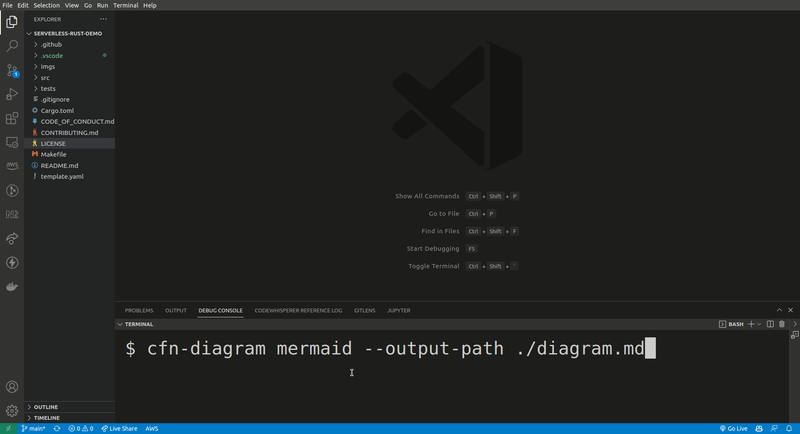Click the notifications bell in status bar
Viewport: 800px width, 434px height.
(x=789, y=429)
